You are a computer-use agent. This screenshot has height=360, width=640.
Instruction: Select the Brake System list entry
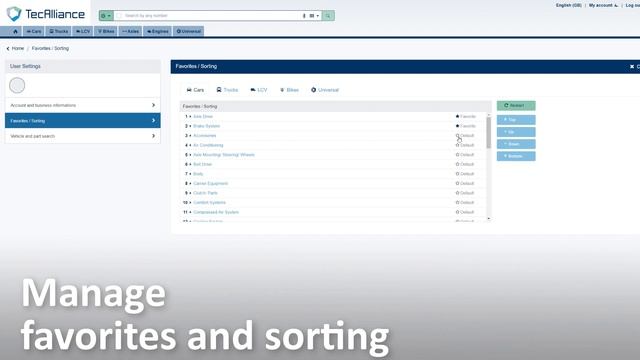[x=206, y=126]
